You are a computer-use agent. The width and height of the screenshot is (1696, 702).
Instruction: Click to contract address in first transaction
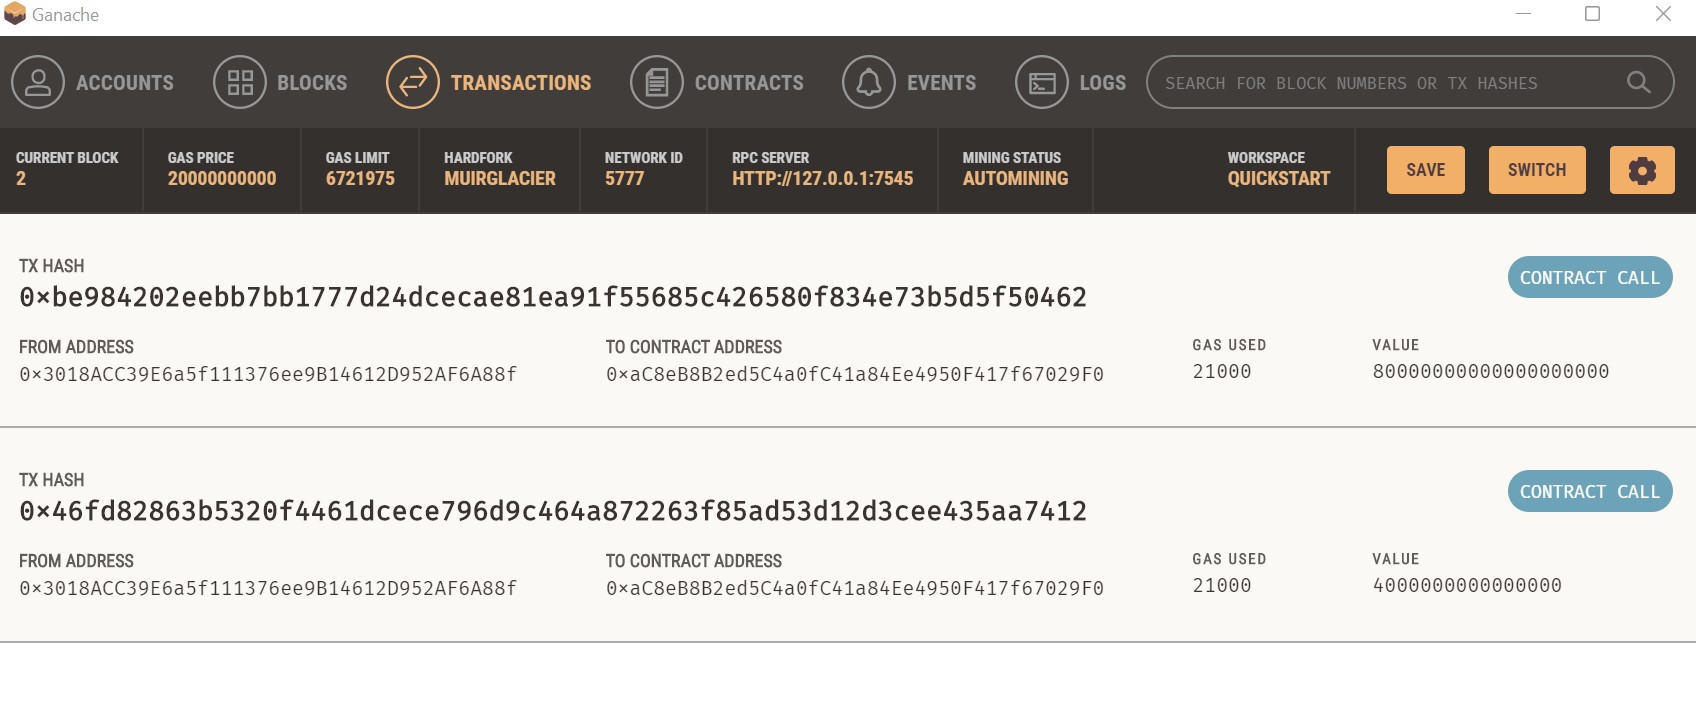click(855, 374)
